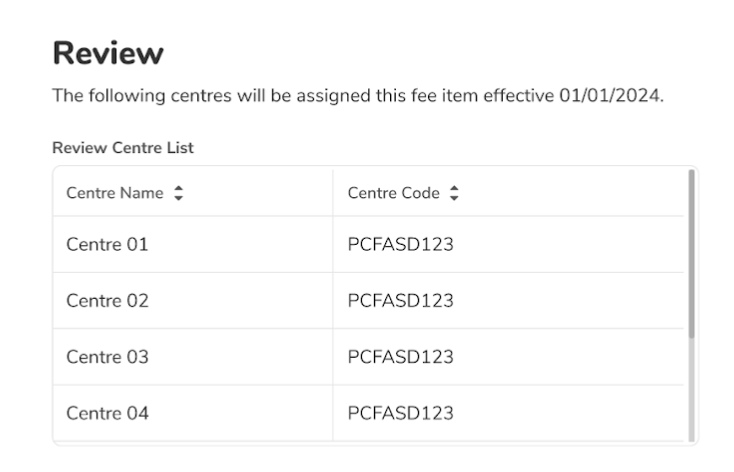Viewport: 734px width, 472px height.
Task: Click the Centre 01 name cell
Action: click(x=107, y=244)
